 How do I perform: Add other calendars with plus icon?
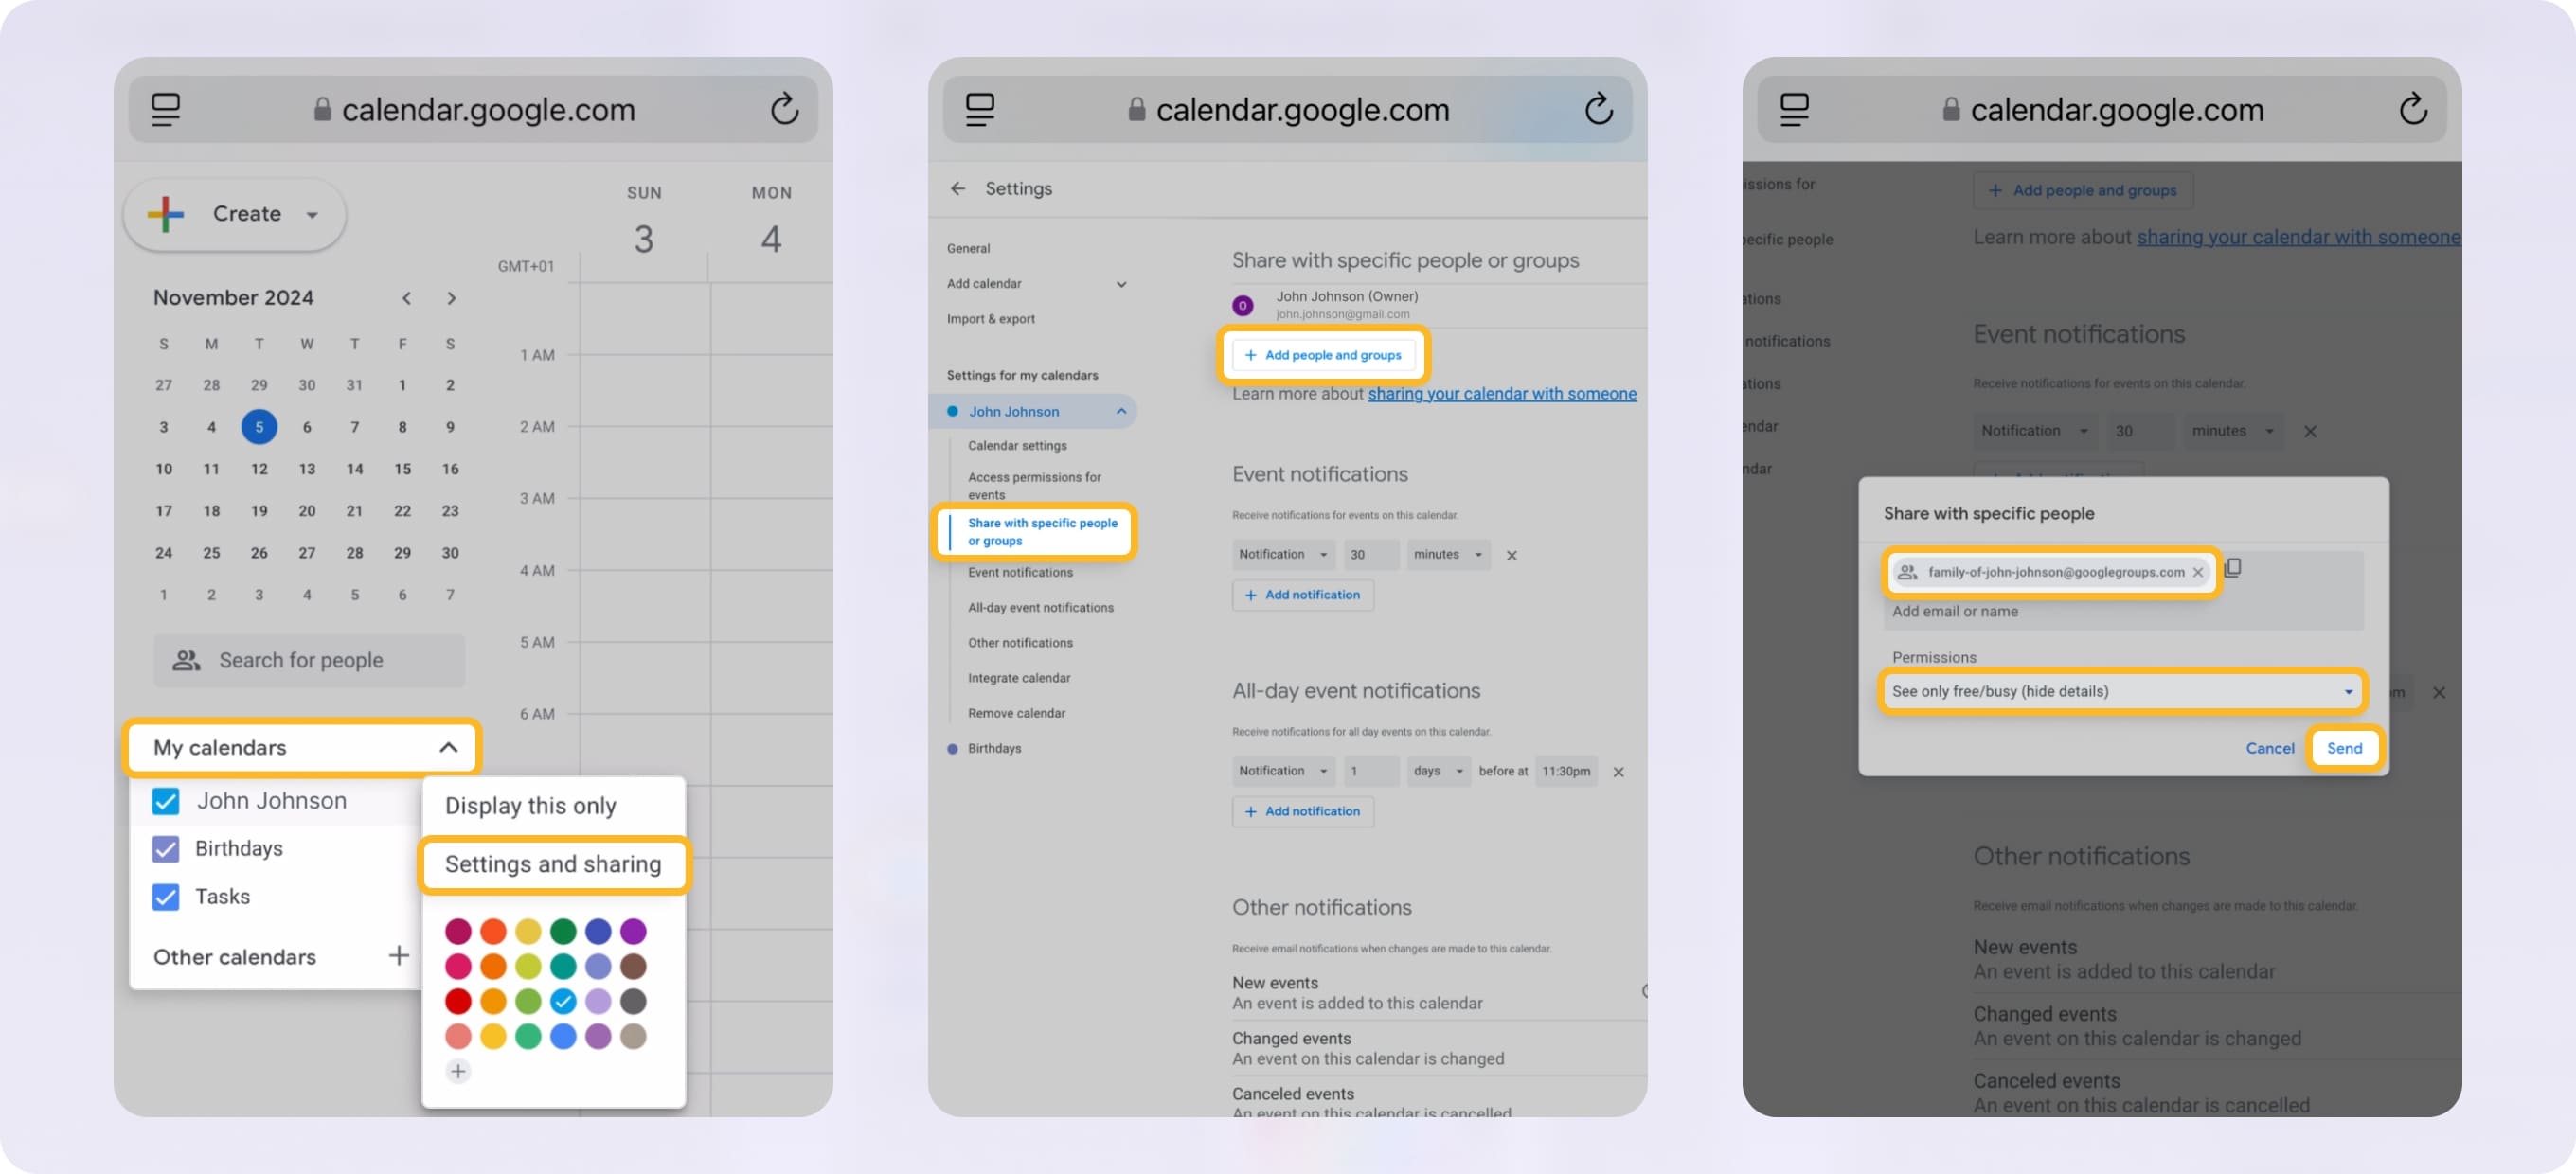tap(398, 956)
